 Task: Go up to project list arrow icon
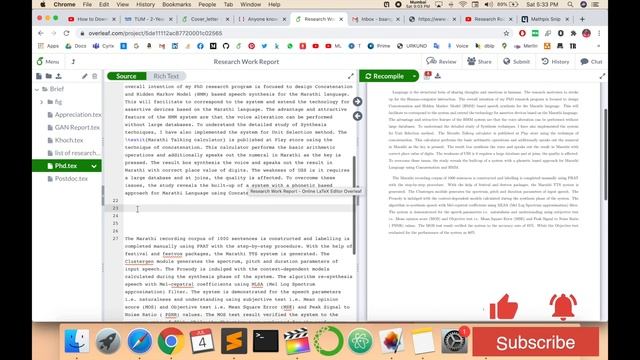73,62
